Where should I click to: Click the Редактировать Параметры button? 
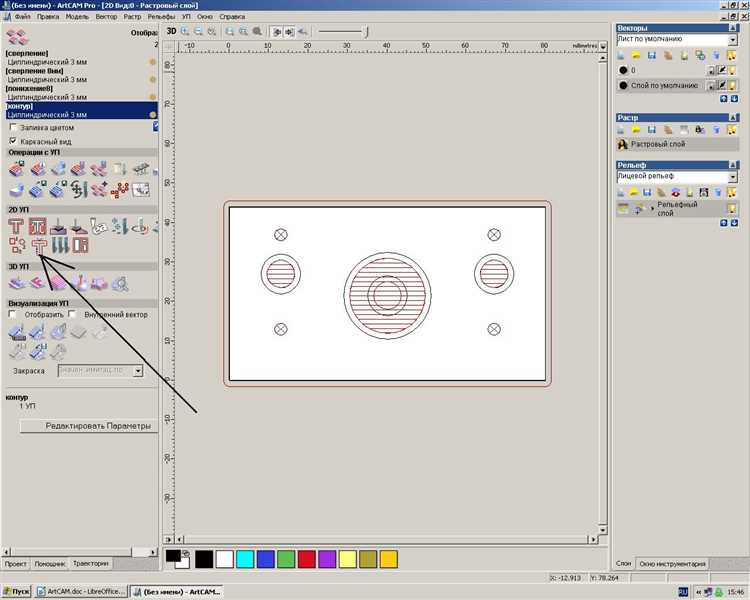click(89, 426)
